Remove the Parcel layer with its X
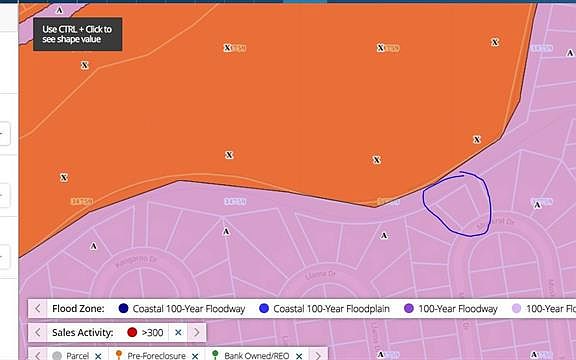The width and height of the screenshot is (576, 360). click(98, 356)
